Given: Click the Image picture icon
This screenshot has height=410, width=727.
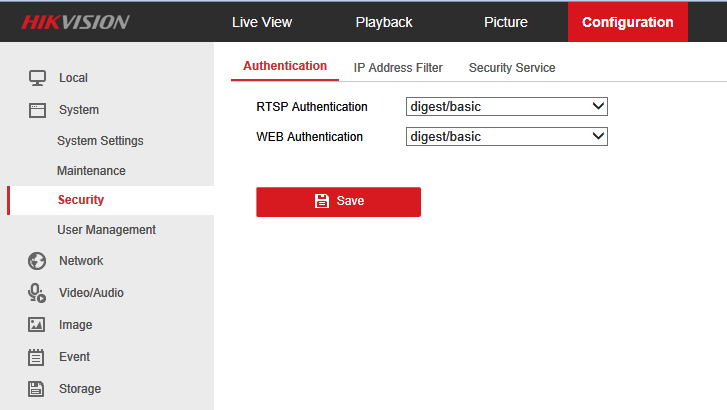Looking at the screenshot, I should tap(37, 325).
